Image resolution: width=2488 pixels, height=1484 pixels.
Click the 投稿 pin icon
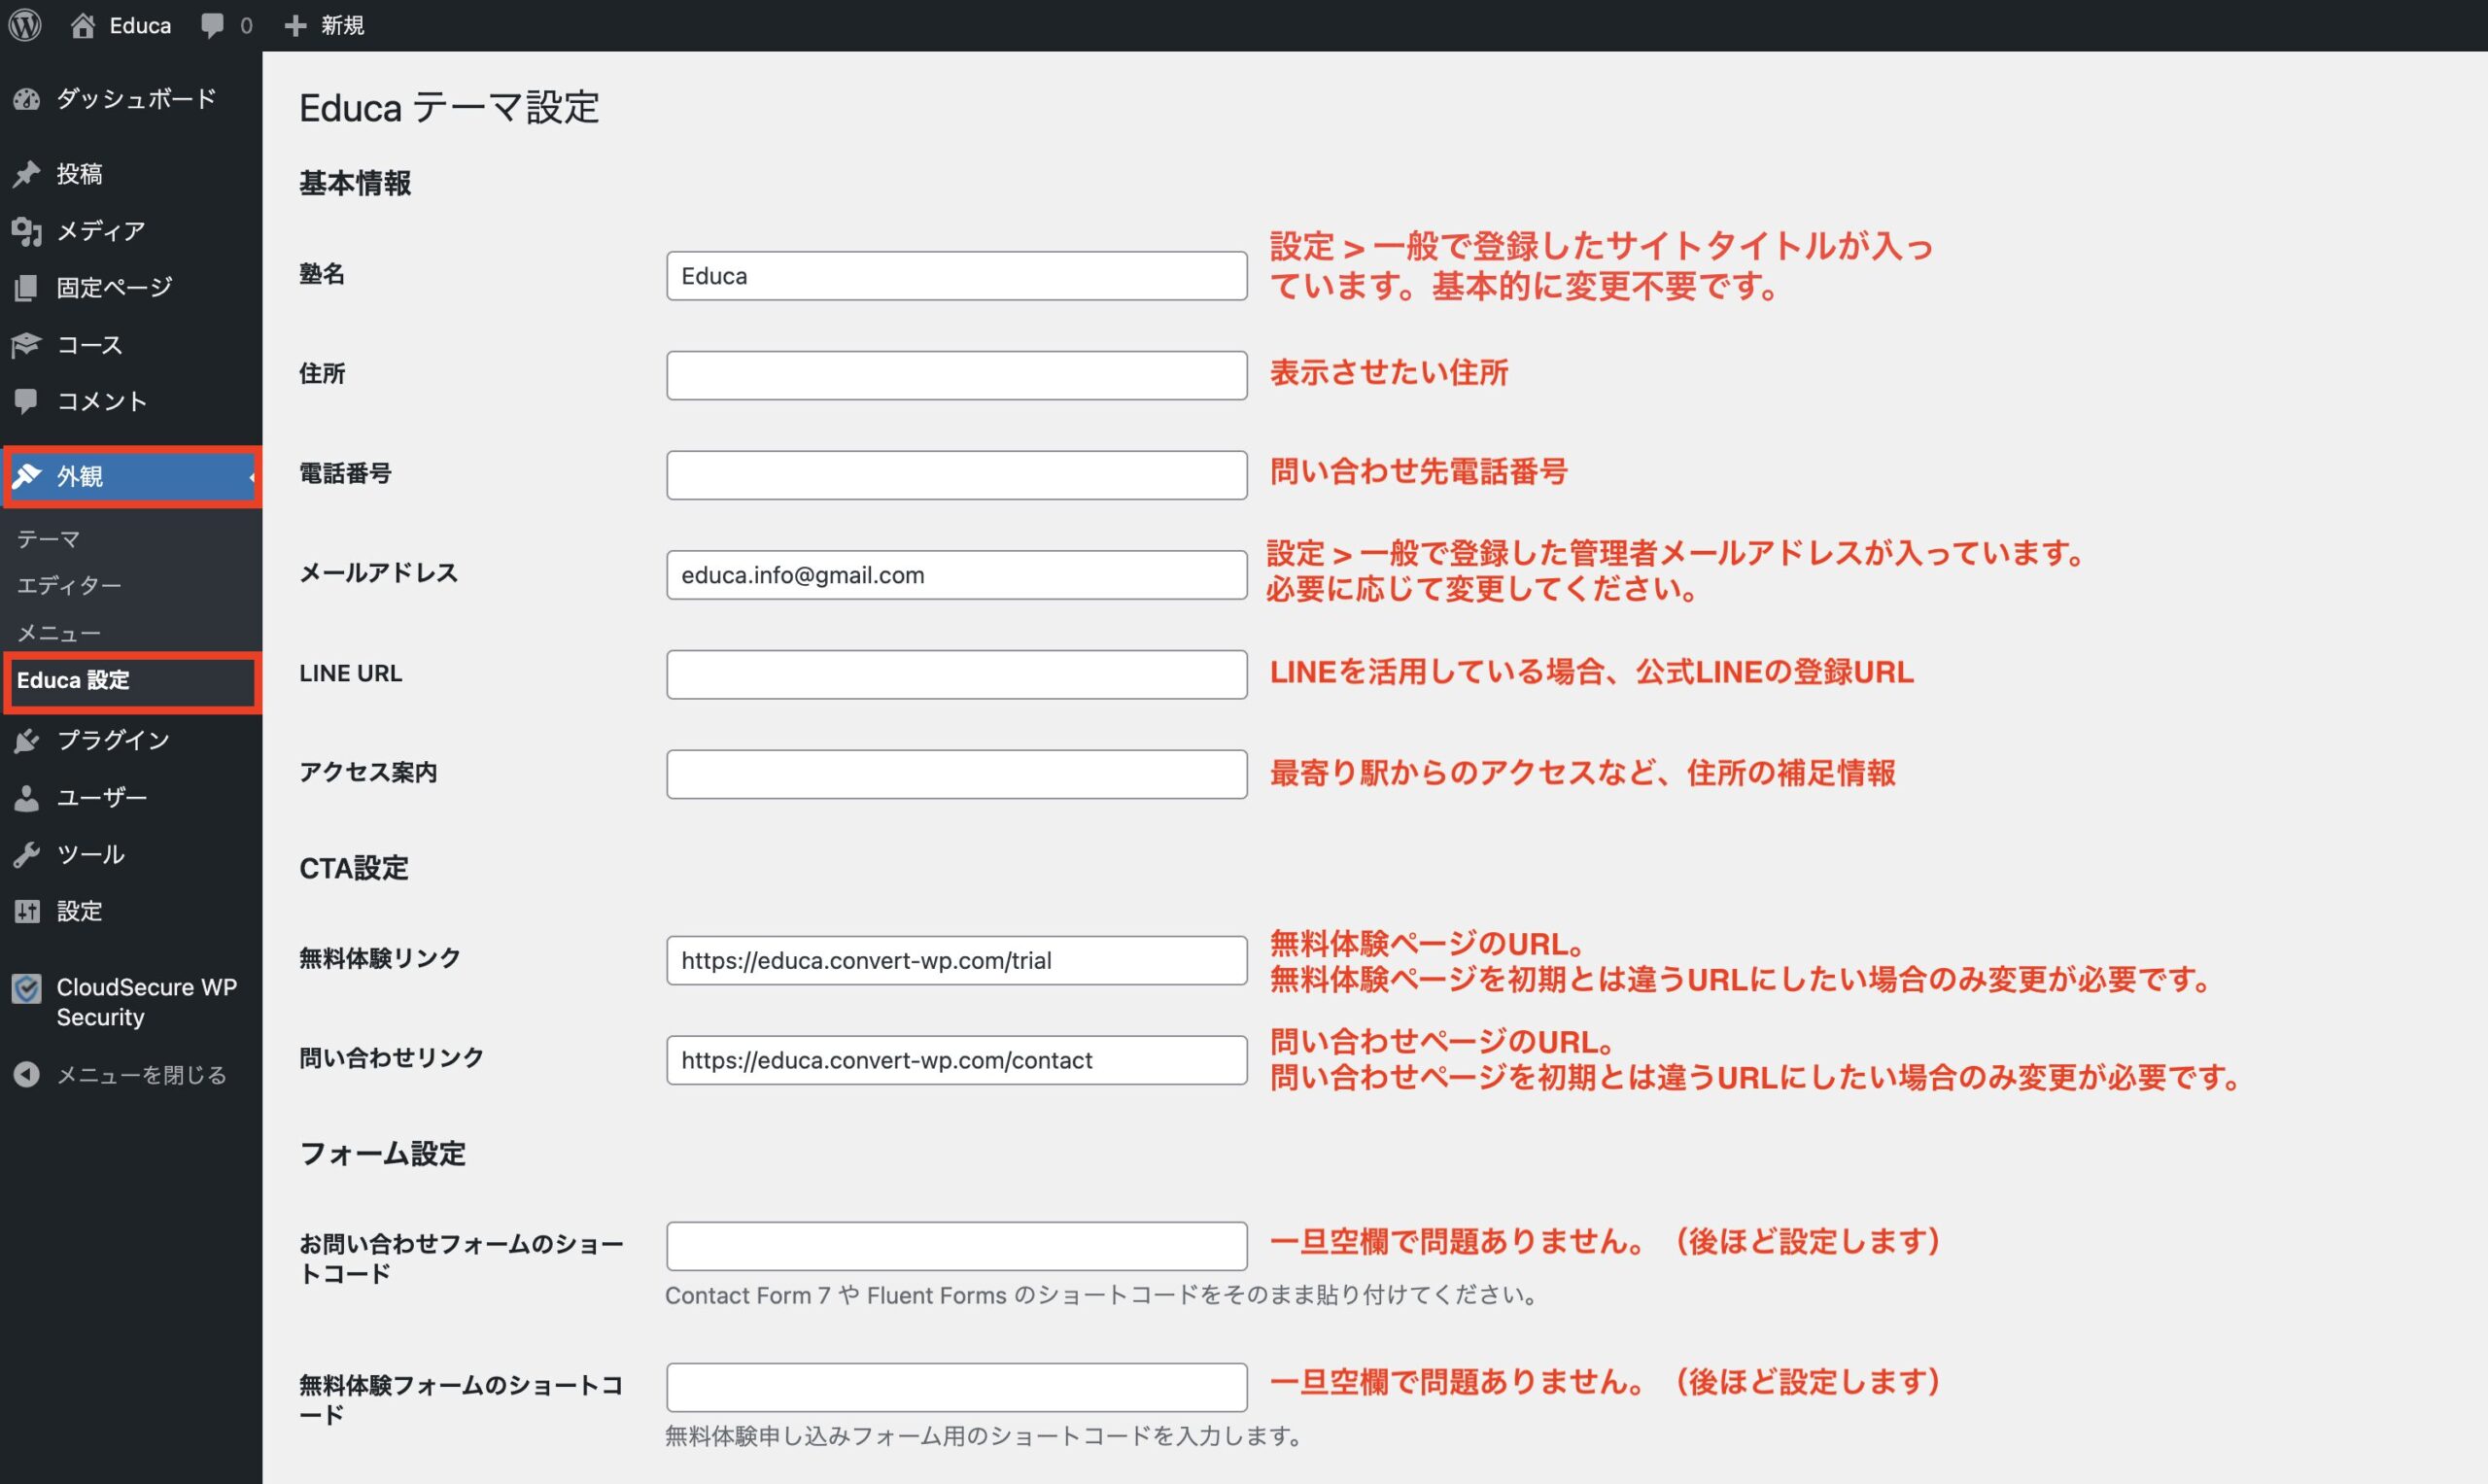point(27,174)
